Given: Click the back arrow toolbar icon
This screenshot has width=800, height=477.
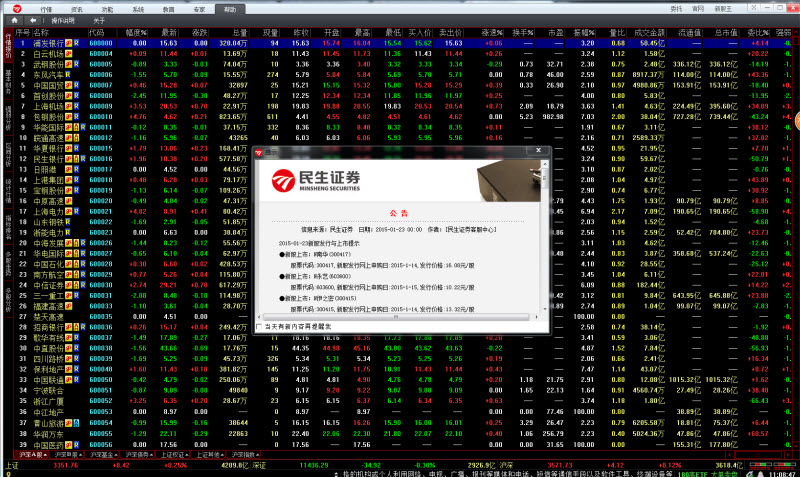Looking at the screenshot, I should pyautogui.click(x=33, y=20).
